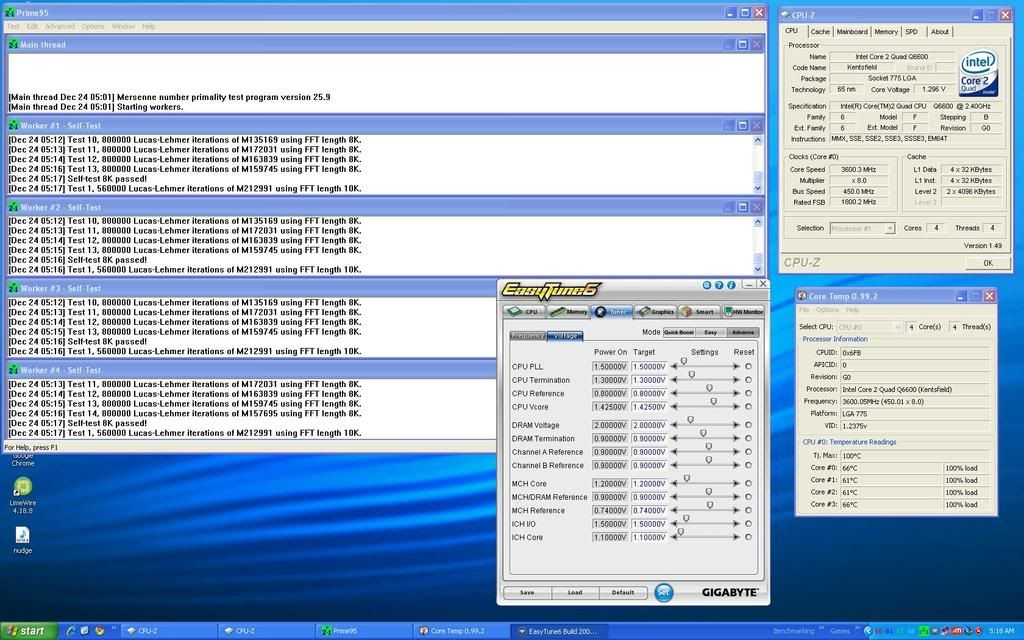Click the Worker #2 scrollbar up arrow
Image resolution: width=1024 pixels, height=640 pixels.
point(758,221)
